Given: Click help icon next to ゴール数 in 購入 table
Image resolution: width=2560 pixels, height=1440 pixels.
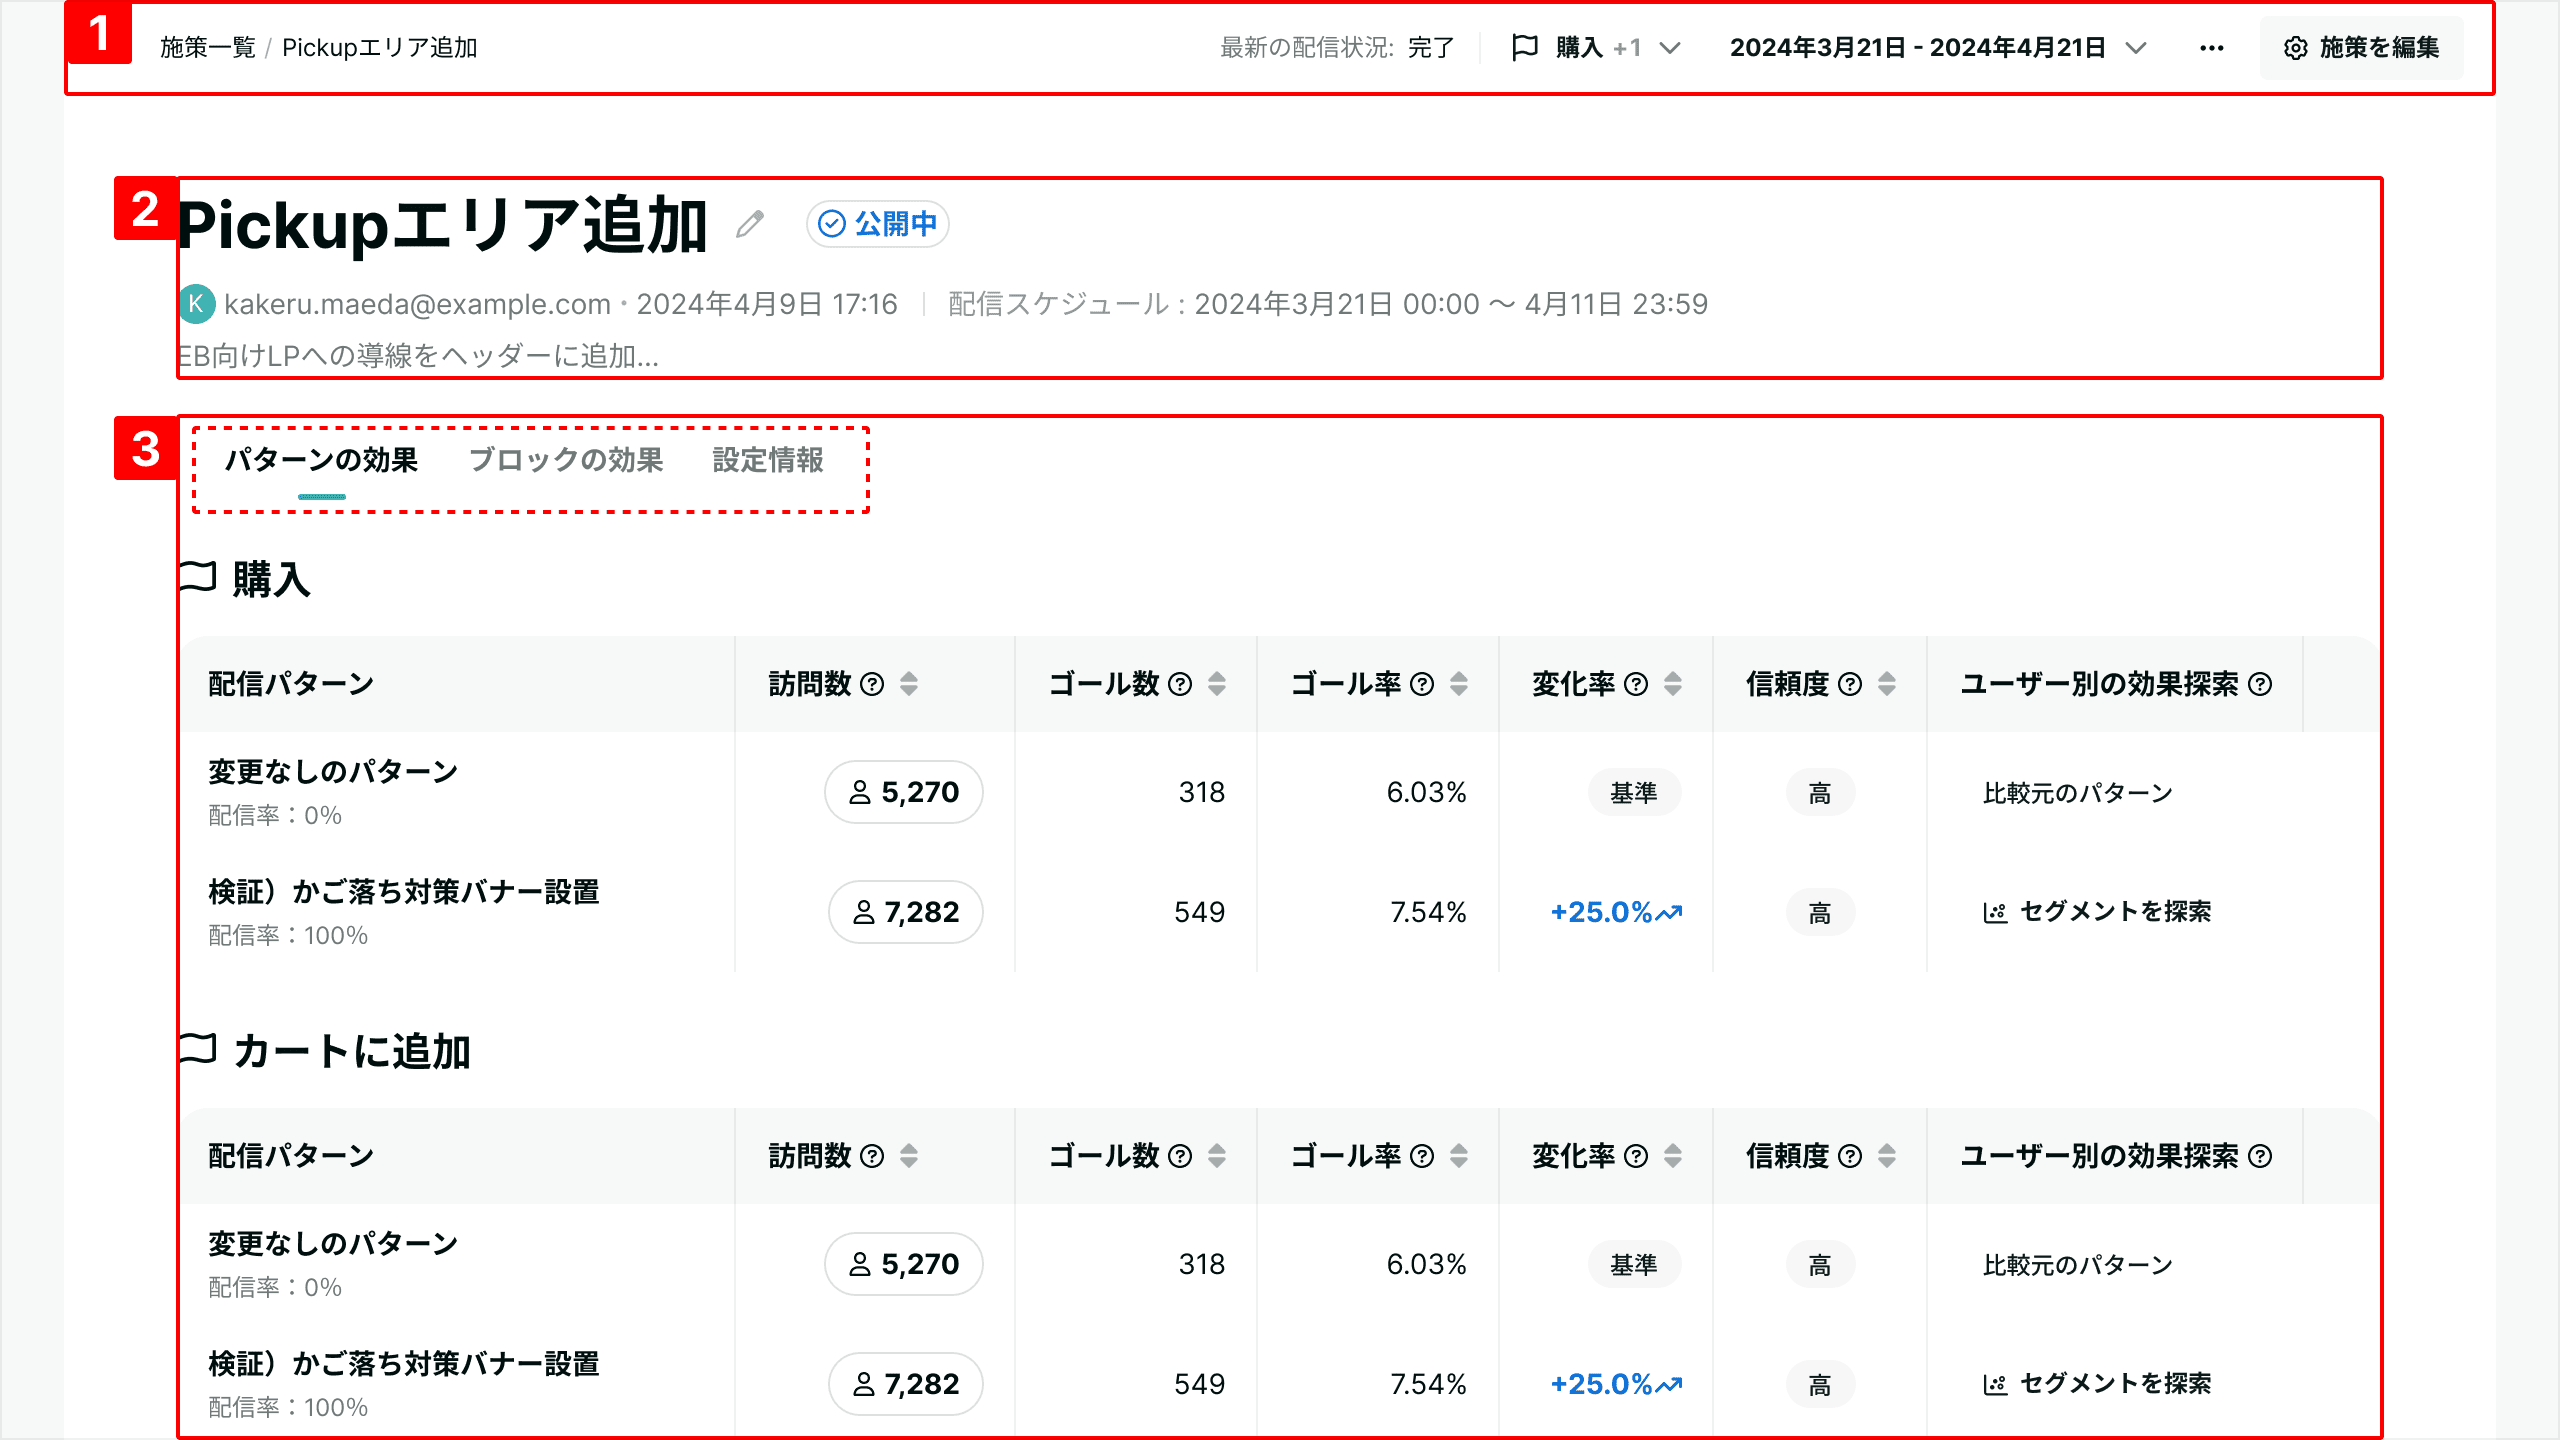Looking at the screenshot, I should click(x=1180, y=684).
